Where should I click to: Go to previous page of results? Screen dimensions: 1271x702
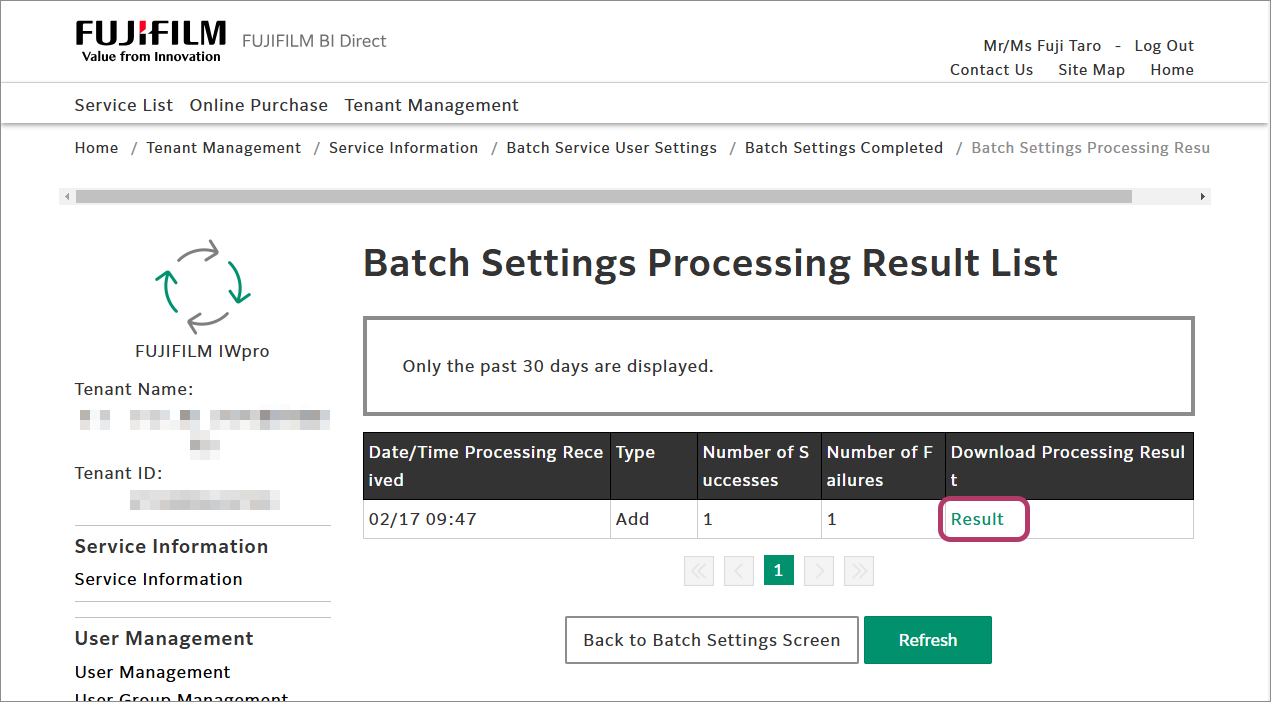[x=739, y=571]
